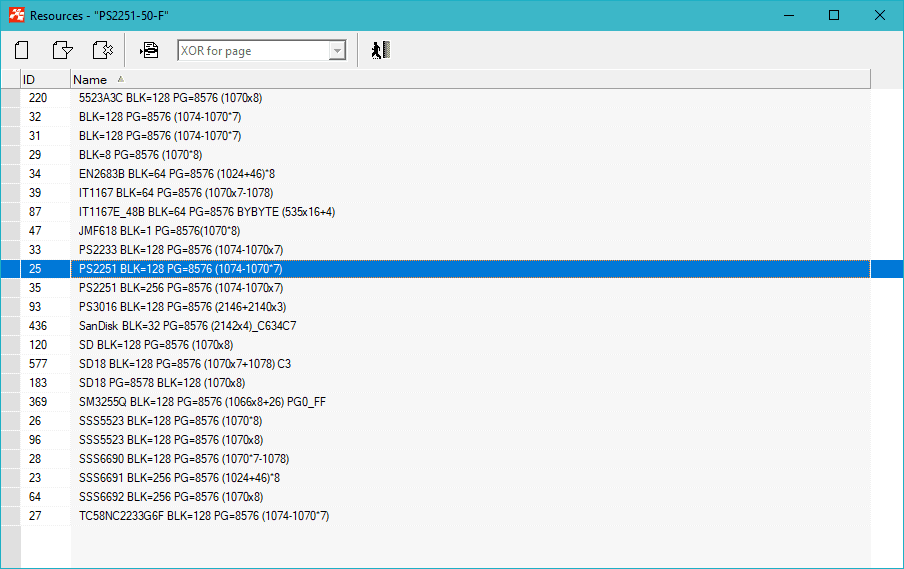Image resolution: width=904 pixels, height=569 pixels.
Task: Click the app icon in the title bar
Action: coord(16,15)
